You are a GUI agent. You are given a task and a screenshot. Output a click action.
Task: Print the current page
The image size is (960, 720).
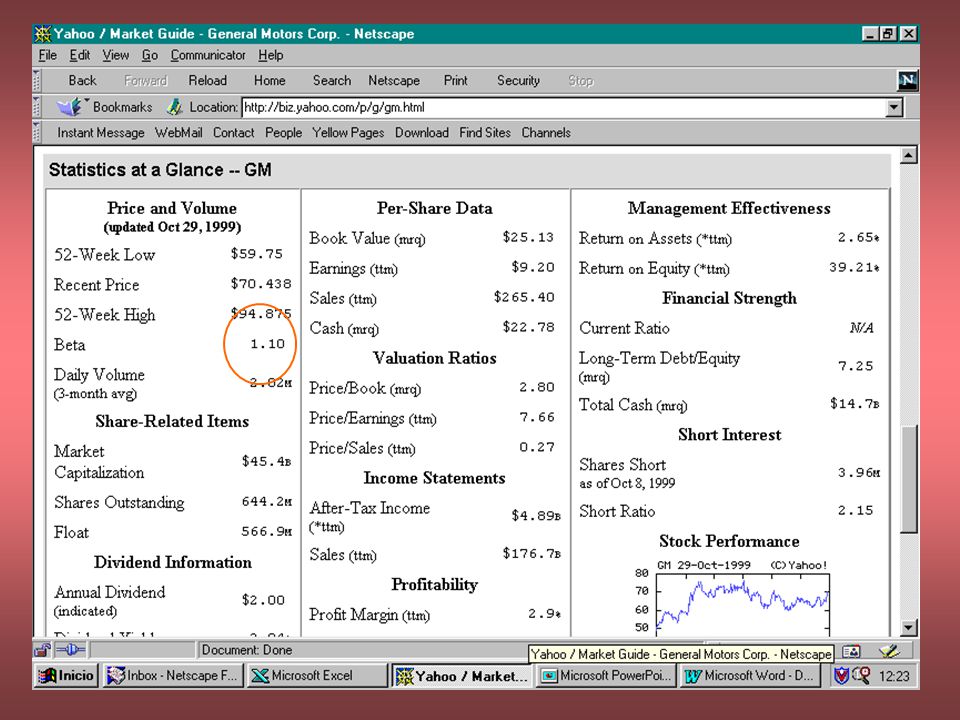456,80
